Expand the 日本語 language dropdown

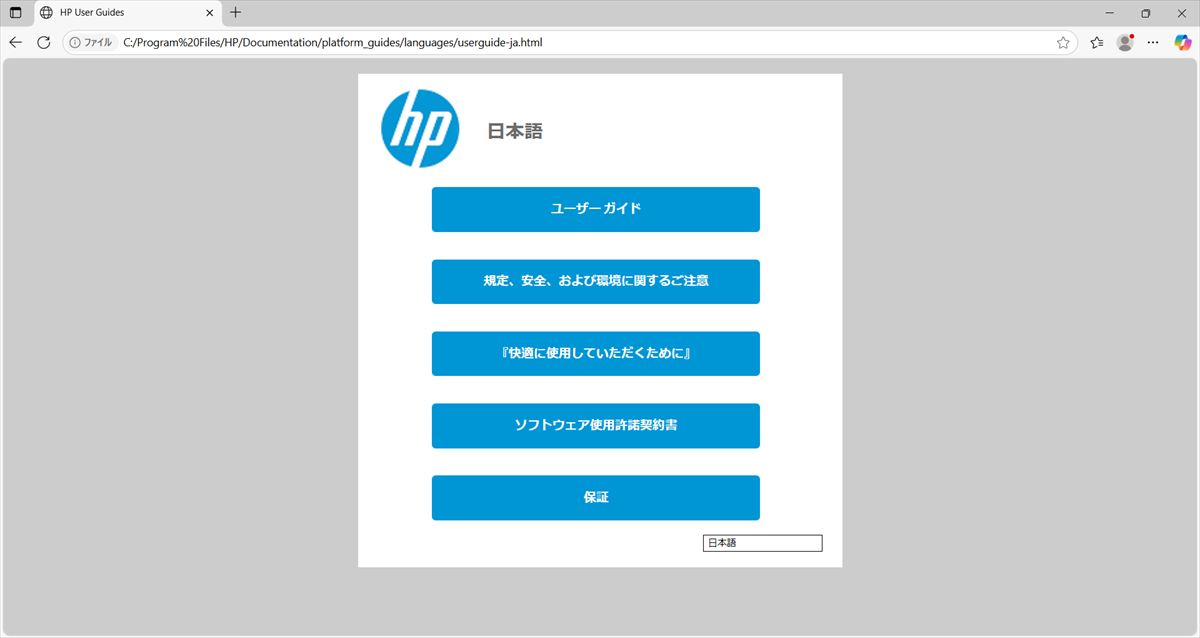click(762, 543)
